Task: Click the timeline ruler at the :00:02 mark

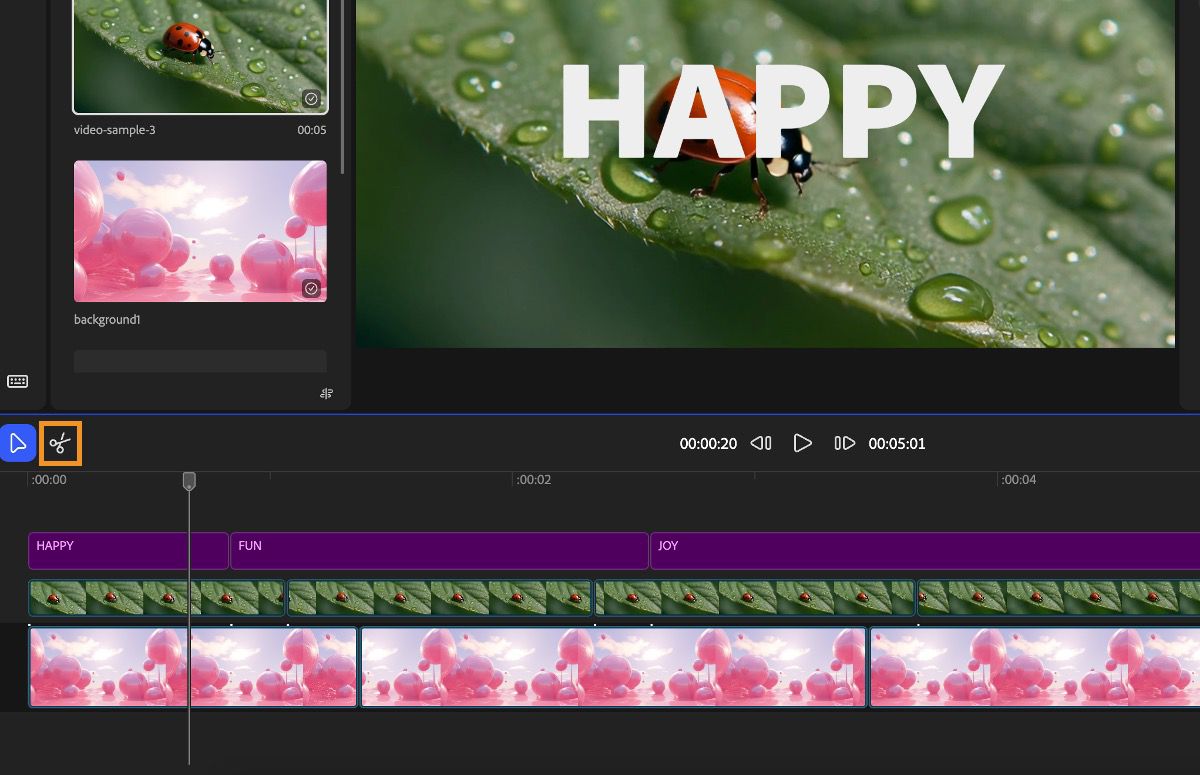Action: point(534,480)
